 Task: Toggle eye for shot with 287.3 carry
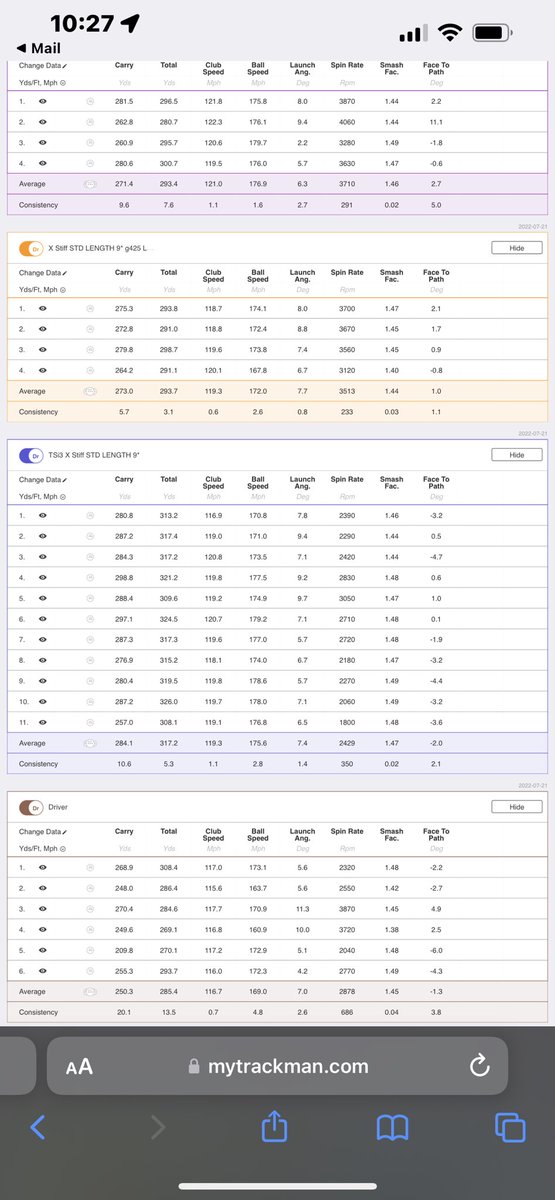[43, 639]
